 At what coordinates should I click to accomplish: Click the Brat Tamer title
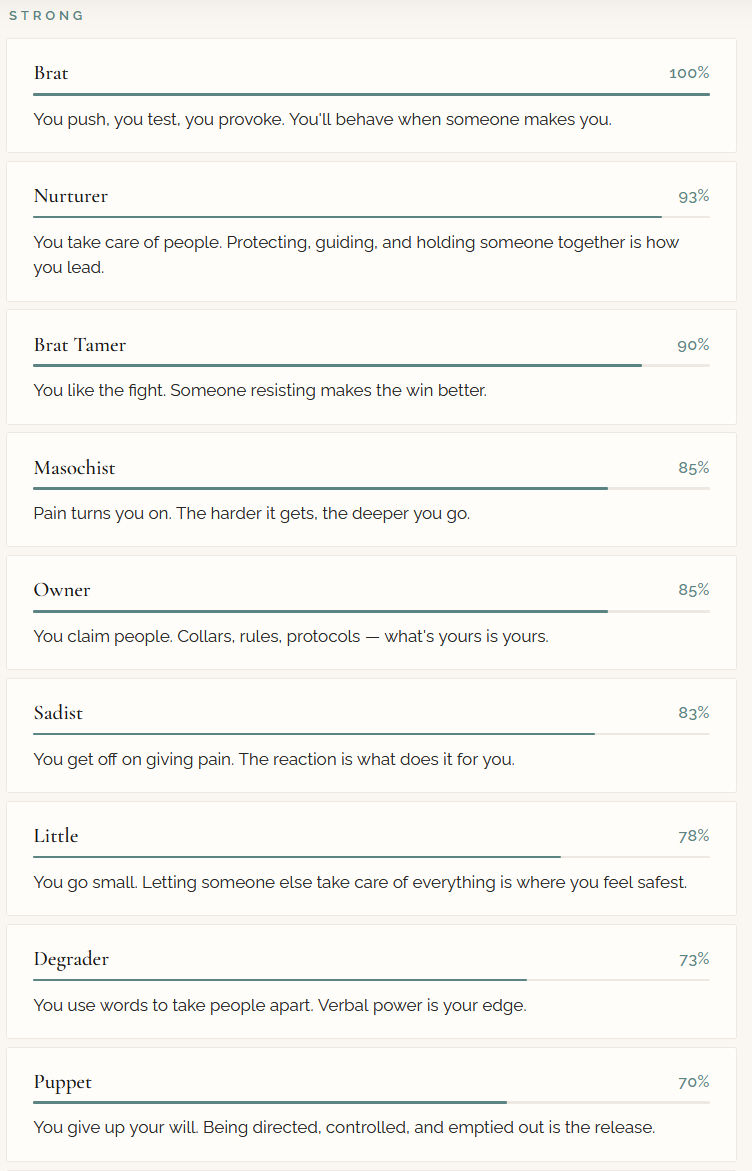(x=80, y=345)
